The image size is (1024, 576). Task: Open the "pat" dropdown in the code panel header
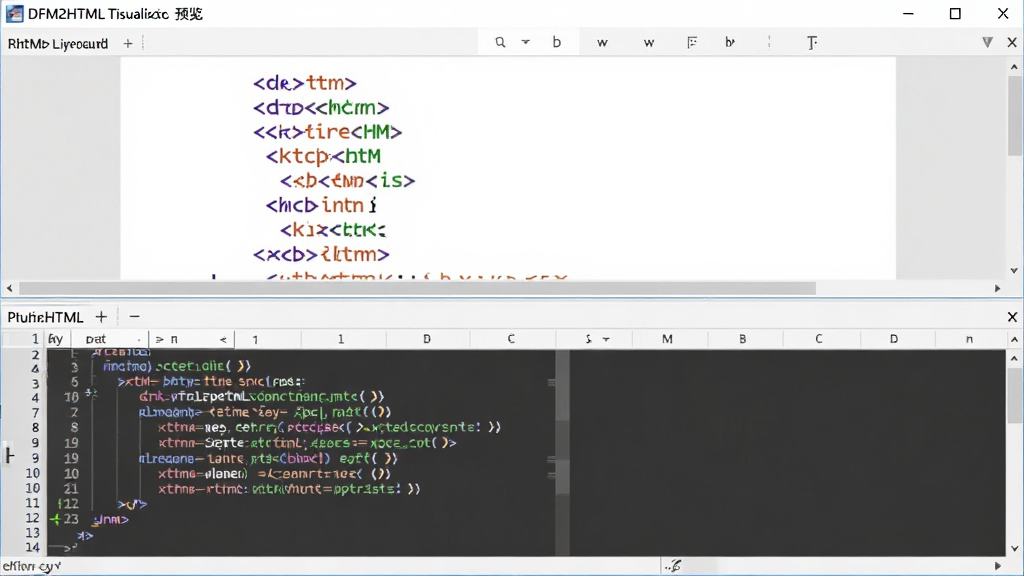click(x=110, y=339)
